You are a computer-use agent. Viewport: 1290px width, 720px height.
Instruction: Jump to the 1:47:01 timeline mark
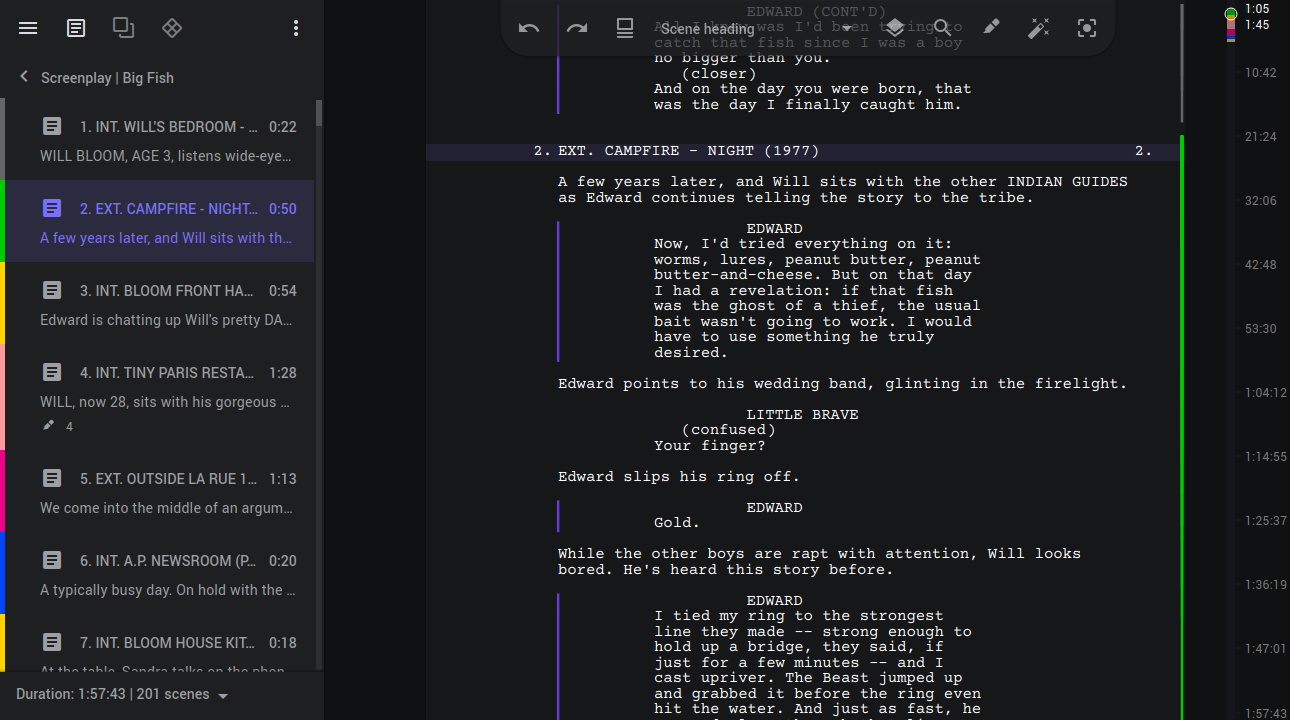(1265, 649)
